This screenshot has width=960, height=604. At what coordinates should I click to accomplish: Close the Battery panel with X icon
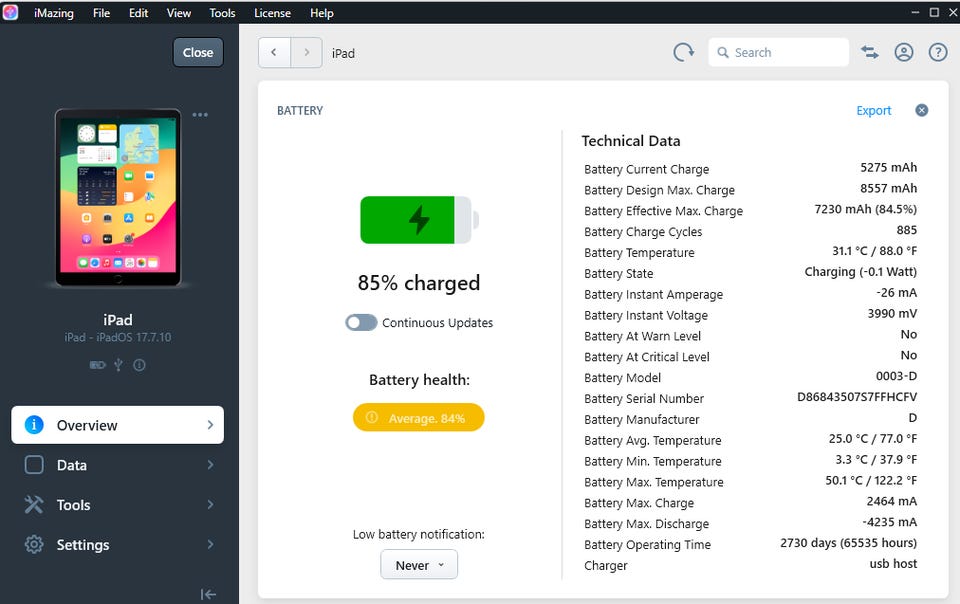coord(921,110)
